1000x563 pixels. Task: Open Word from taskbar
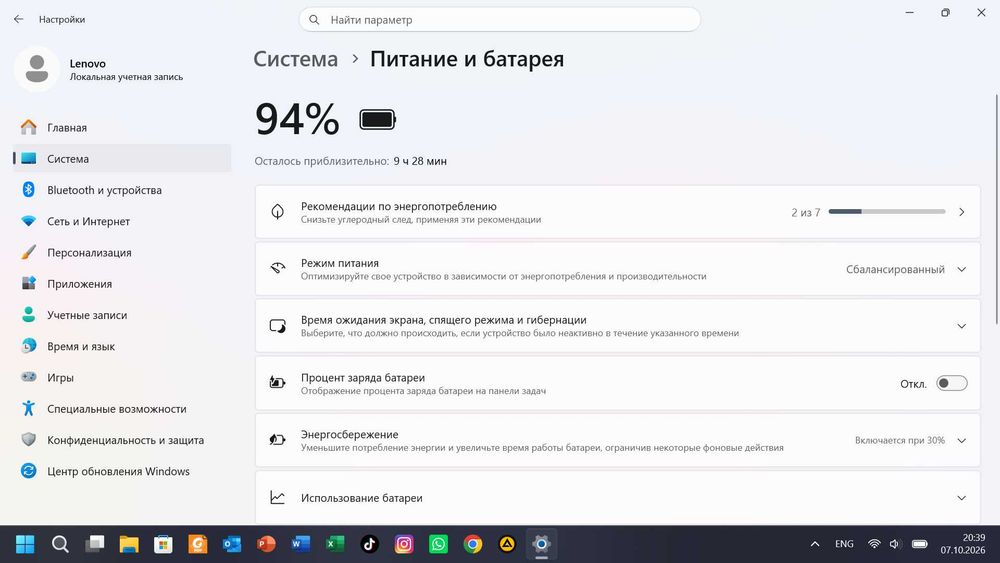click(300, 544)
